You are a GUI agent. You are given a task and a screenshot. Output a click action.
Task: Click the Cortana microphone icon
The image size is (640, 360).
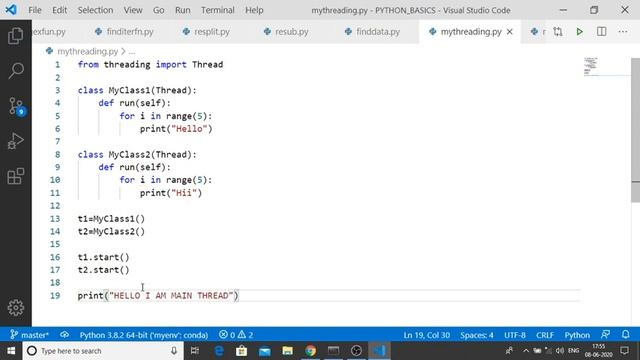(x=174, y=351)
